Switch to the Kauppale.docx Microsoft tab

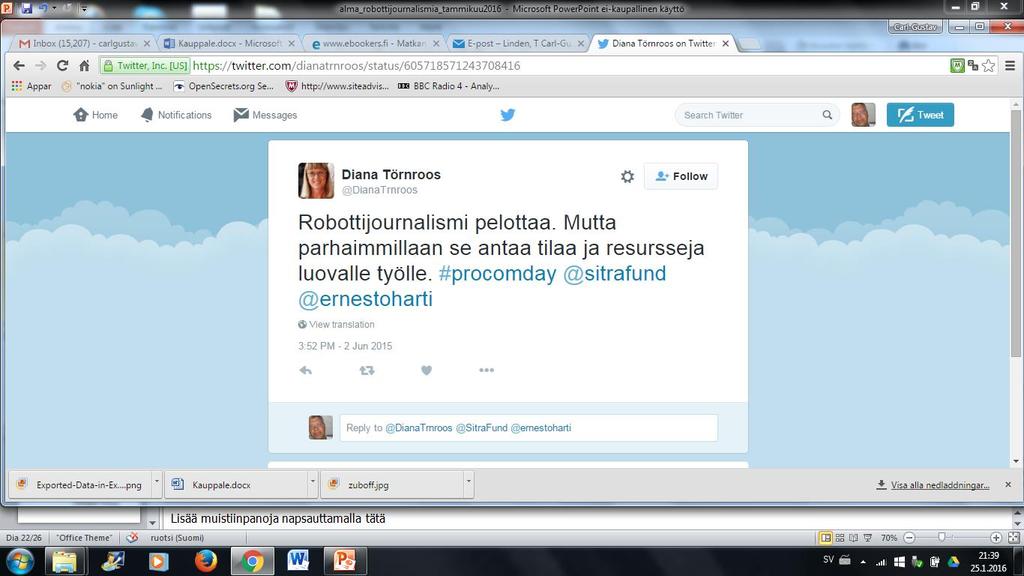(228, 43)
